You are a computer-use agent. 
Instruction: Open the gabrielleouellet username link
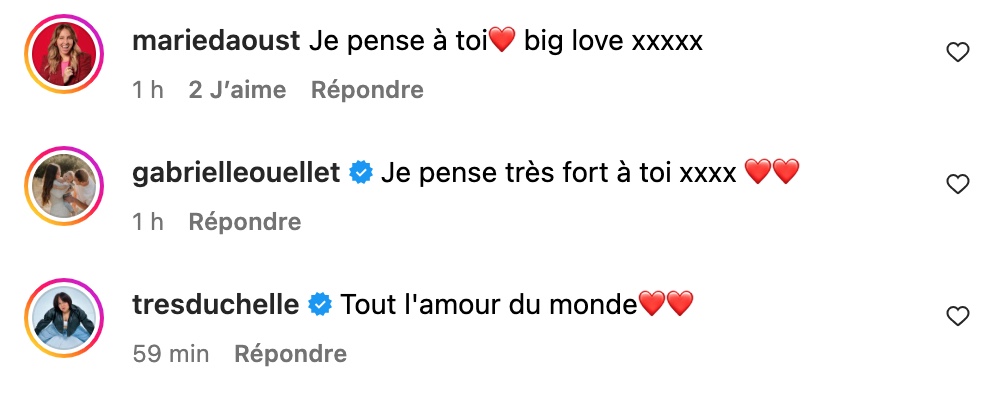click(236, 173)
